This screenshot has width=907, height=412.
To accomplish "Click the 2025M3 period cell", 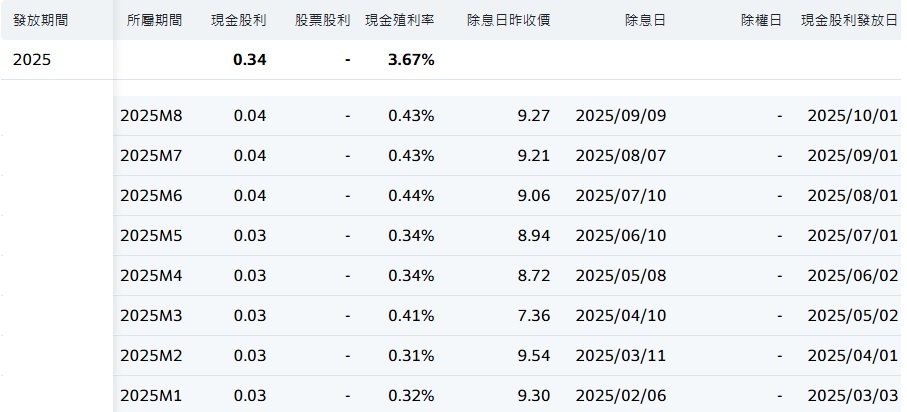I will point(151,315).
